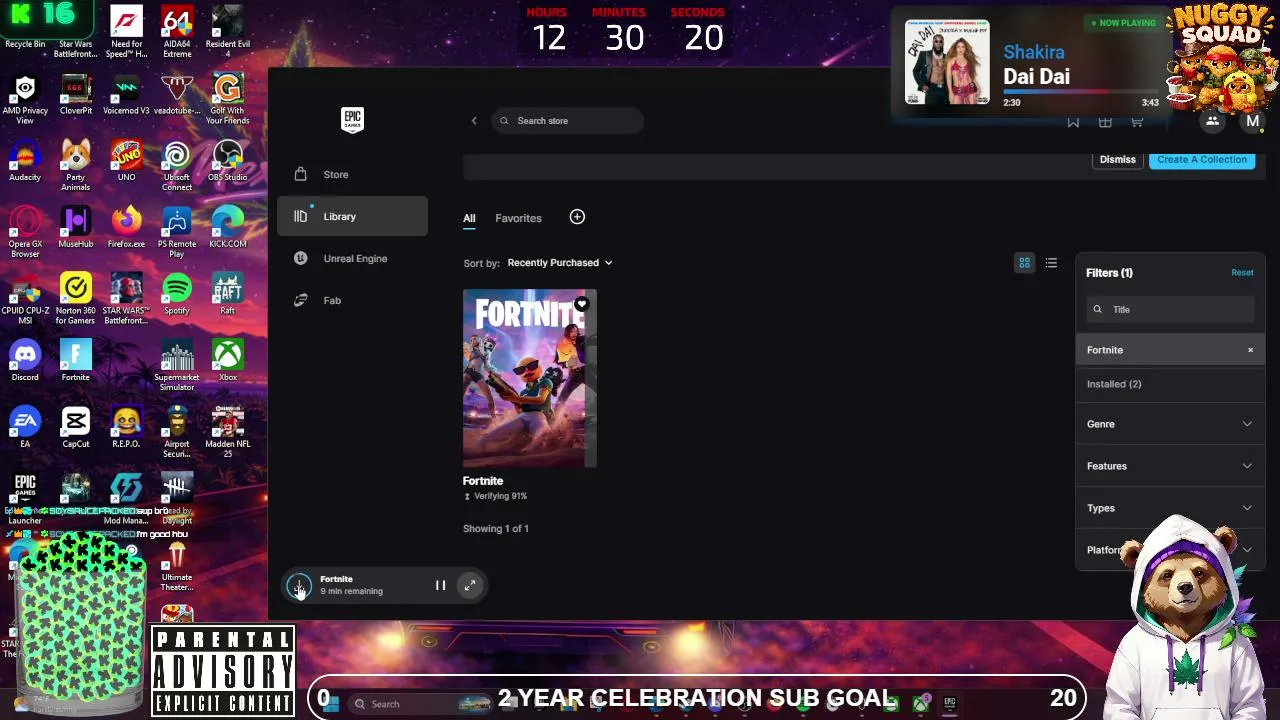Expand the Features filter section
This screenshot has height=720, width=1280.
[x=1170, y=466]
